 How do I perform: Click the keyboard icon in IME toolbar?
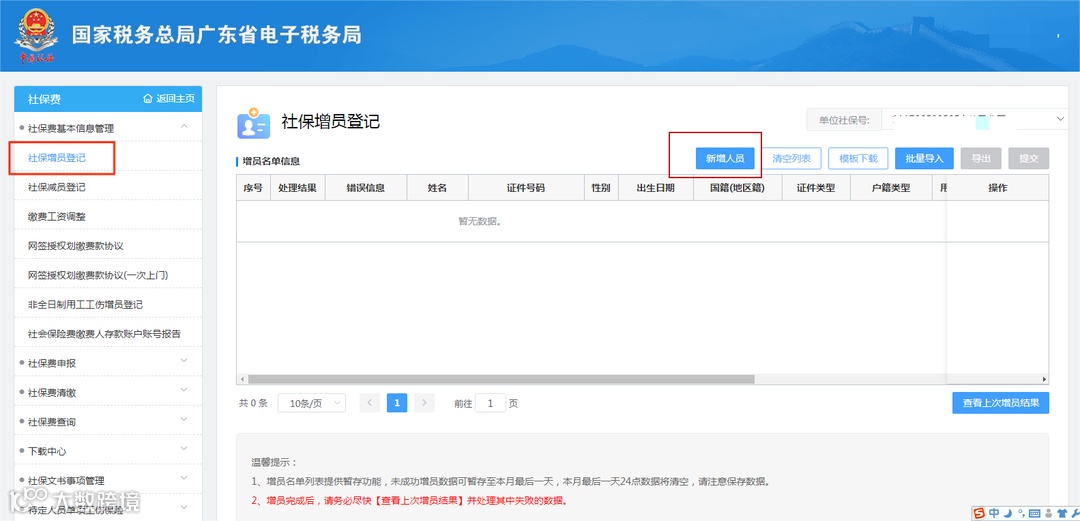[x=1035, y=513]
